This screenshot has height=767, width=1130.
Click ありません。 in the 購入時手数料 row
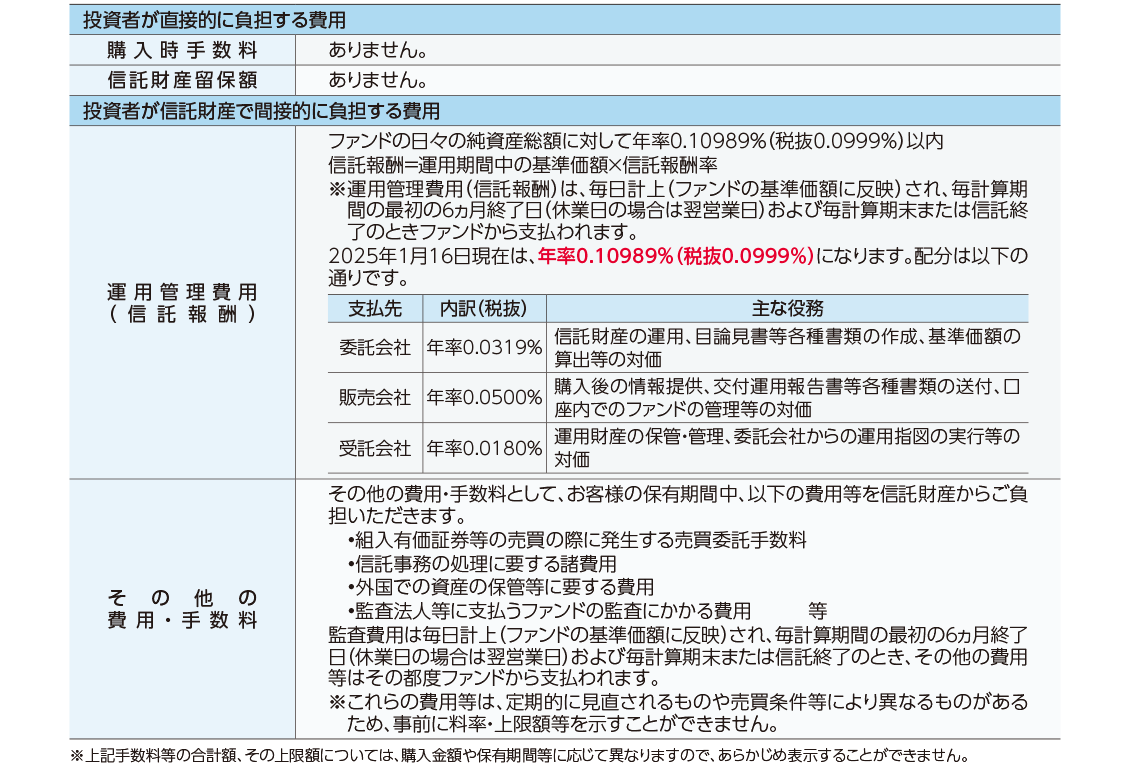(379, 50)
